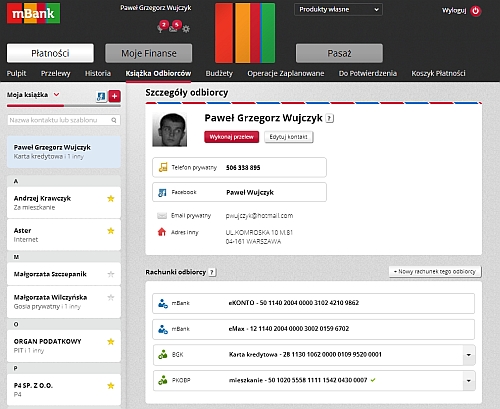Select the Małgorzata Szczepanik contact card
This screenshot has height=409, width=500.
pyautogui.click(x=64, y=274)
